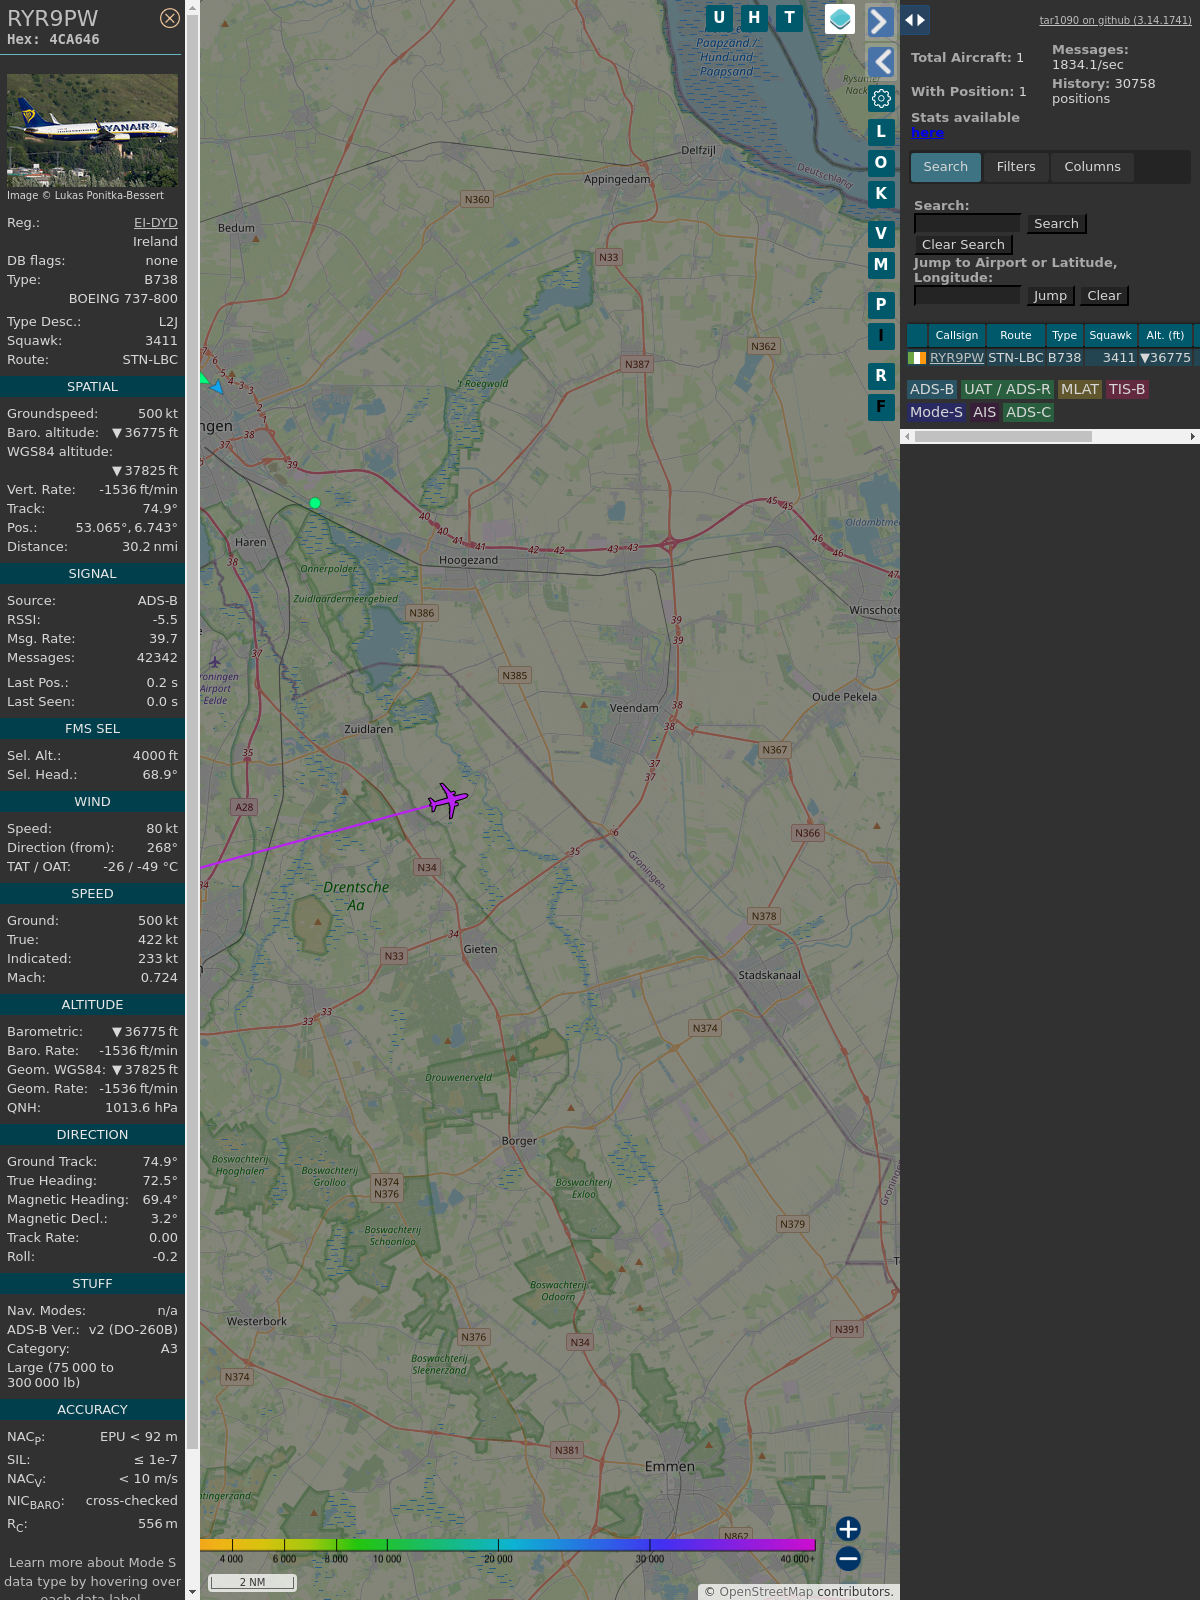Toggle the ADS-C source legend
1200x1600 pixels.
pyautogui.click(x=1029, y=413)
